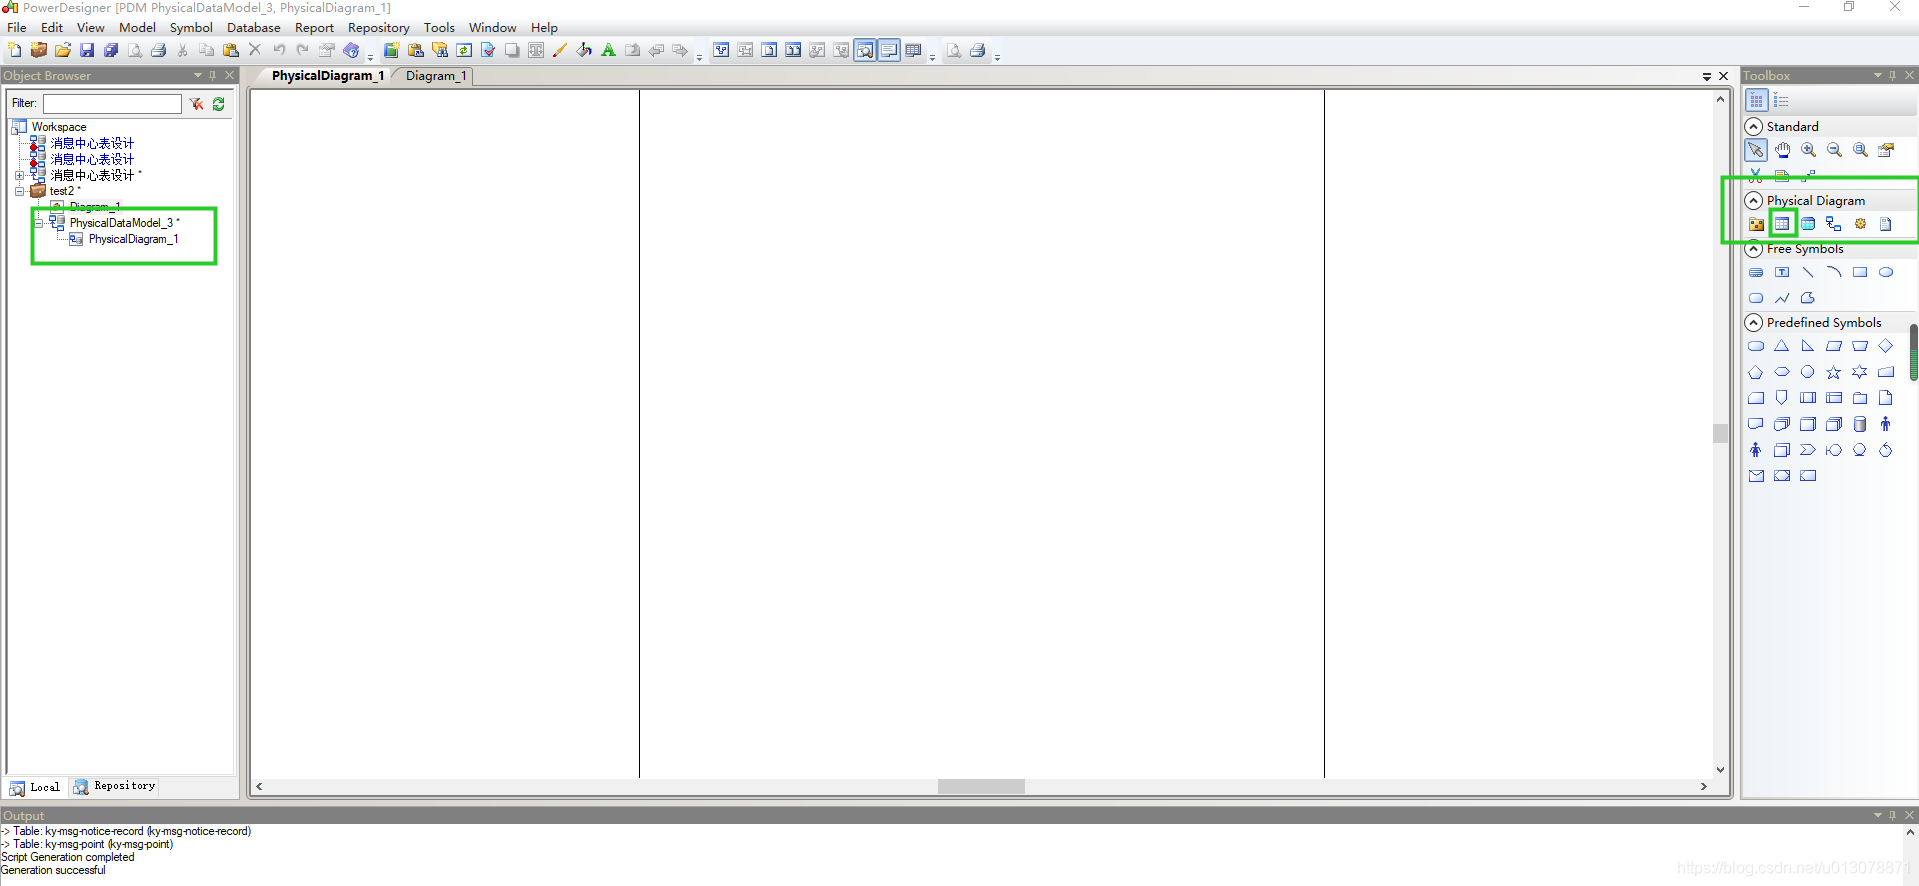This screenshot has width=1919, height=886.
Task: Click the Object Browser filter field
Action: click(112, 104)
